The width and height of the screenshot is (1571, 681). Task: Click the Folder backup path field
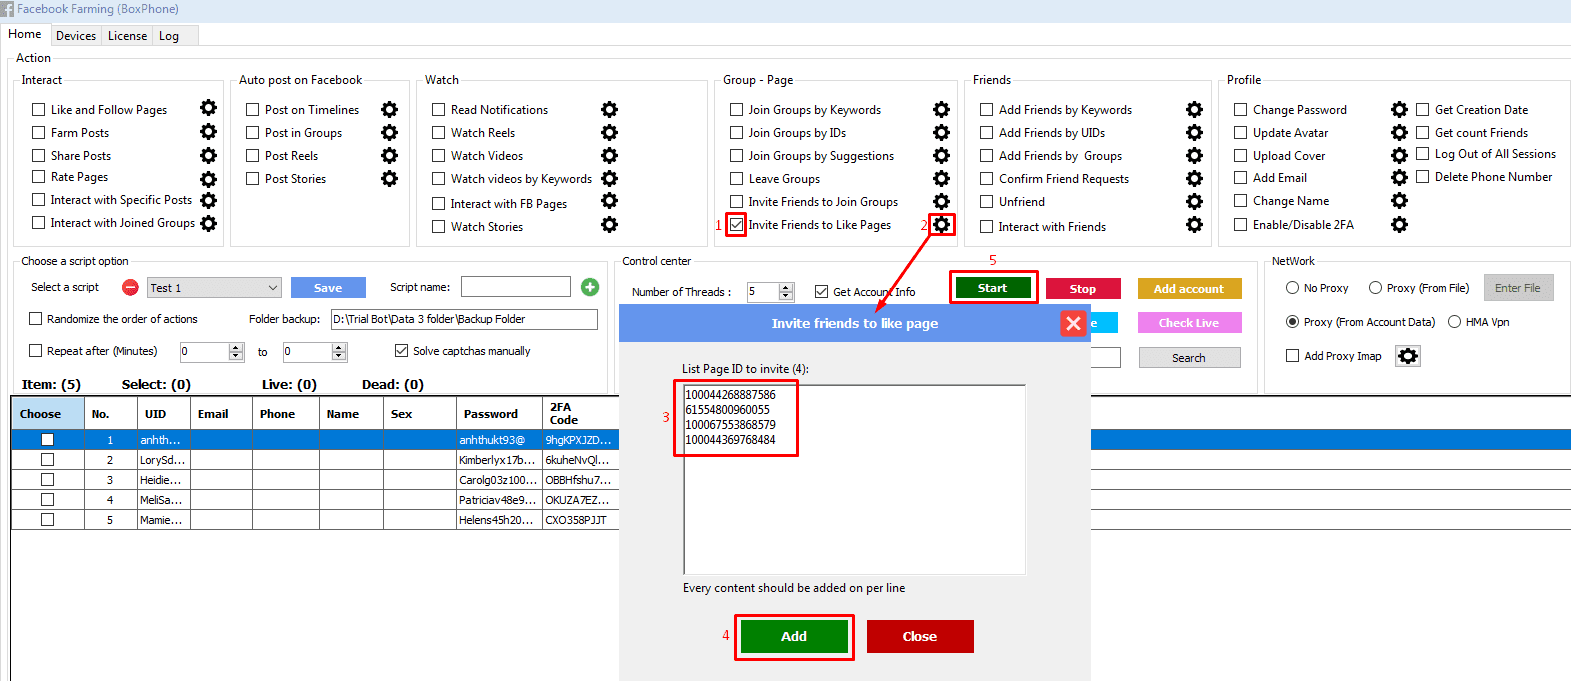point(464,319)
